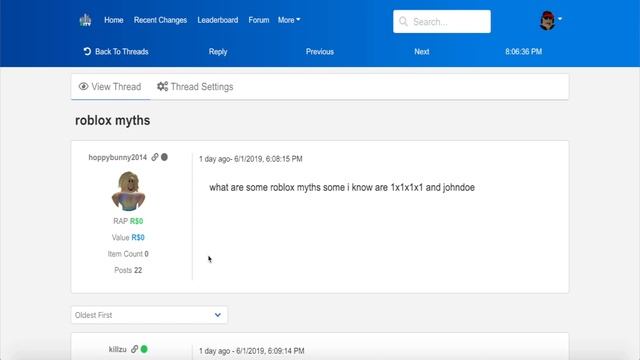
Task: Open the Oldest First sort dropdown
Action: point(149,315)
